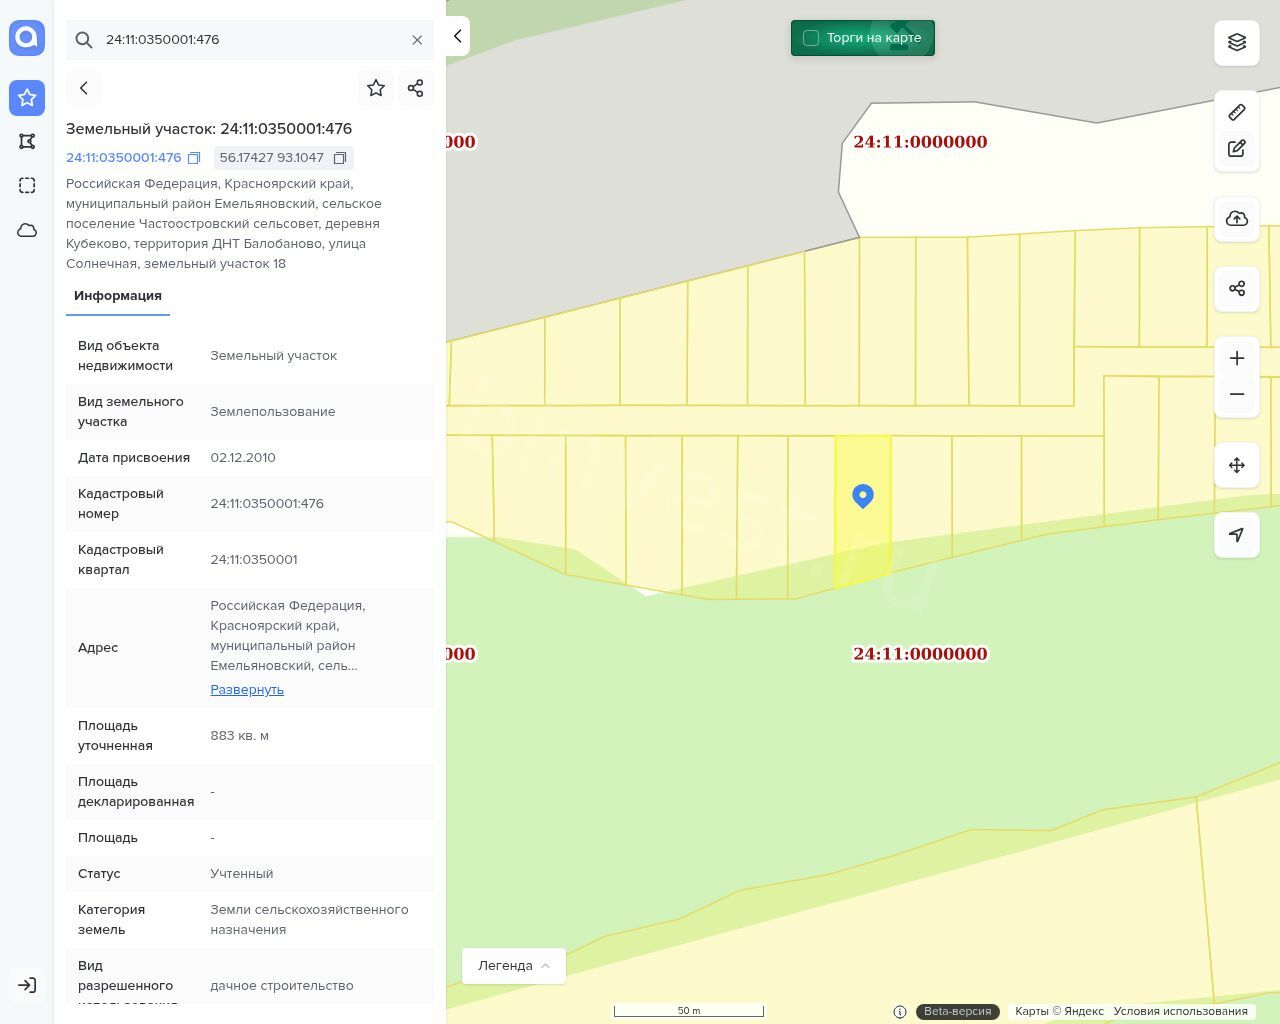The width and height of the screenshot is (1280, 1024).
Task: Switch to the "Информация" tab
Action: click(x=118, y=296)
